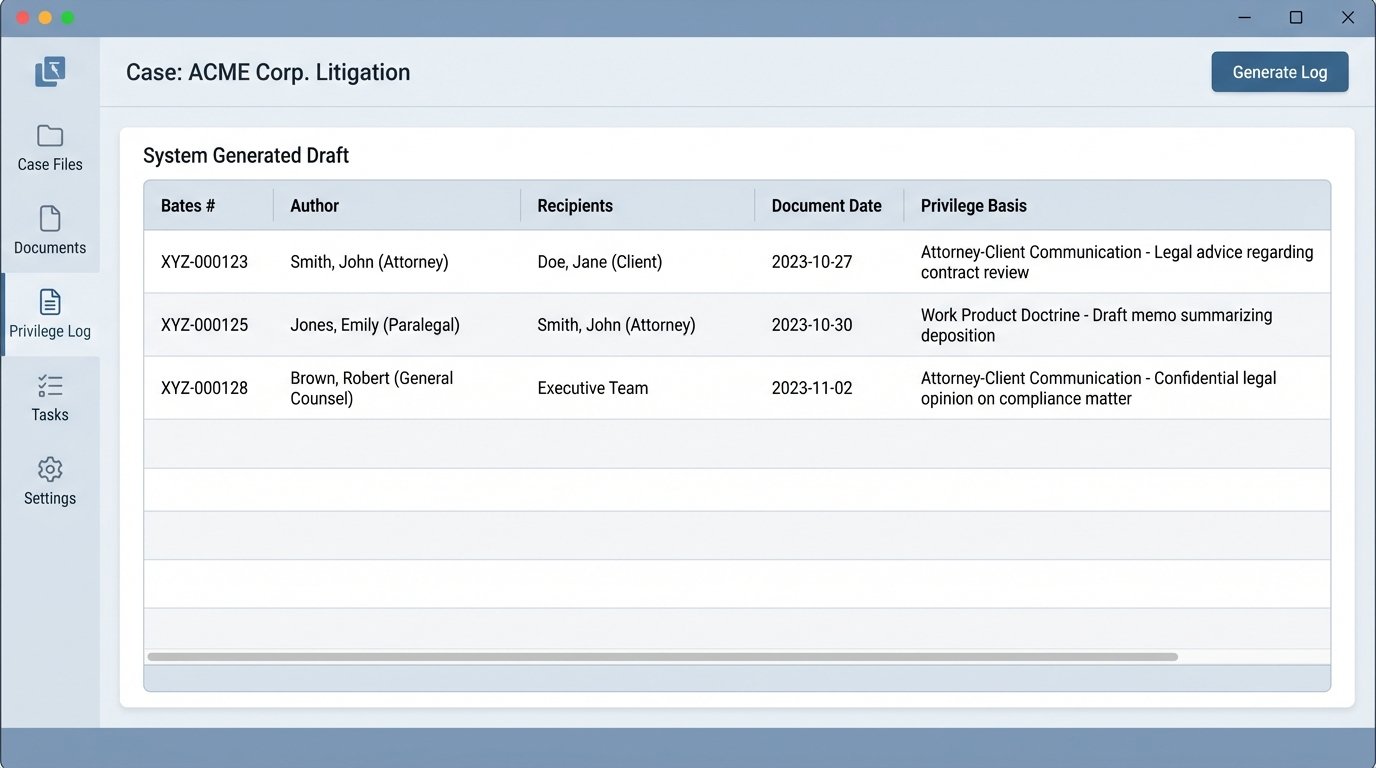Click the Generate Log button
Image resolution: width=1376 pixels, height=768 pixels.
point(1280,71)
